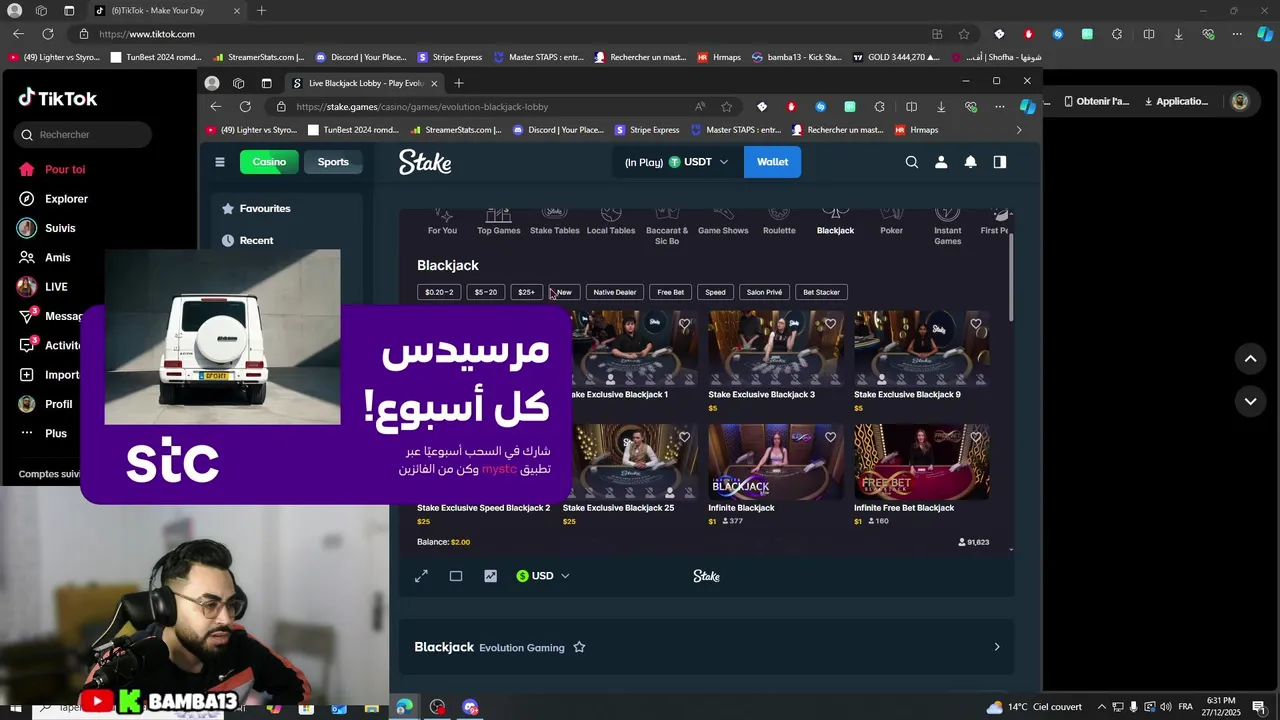Filter by Salon Privé tables

764,292
